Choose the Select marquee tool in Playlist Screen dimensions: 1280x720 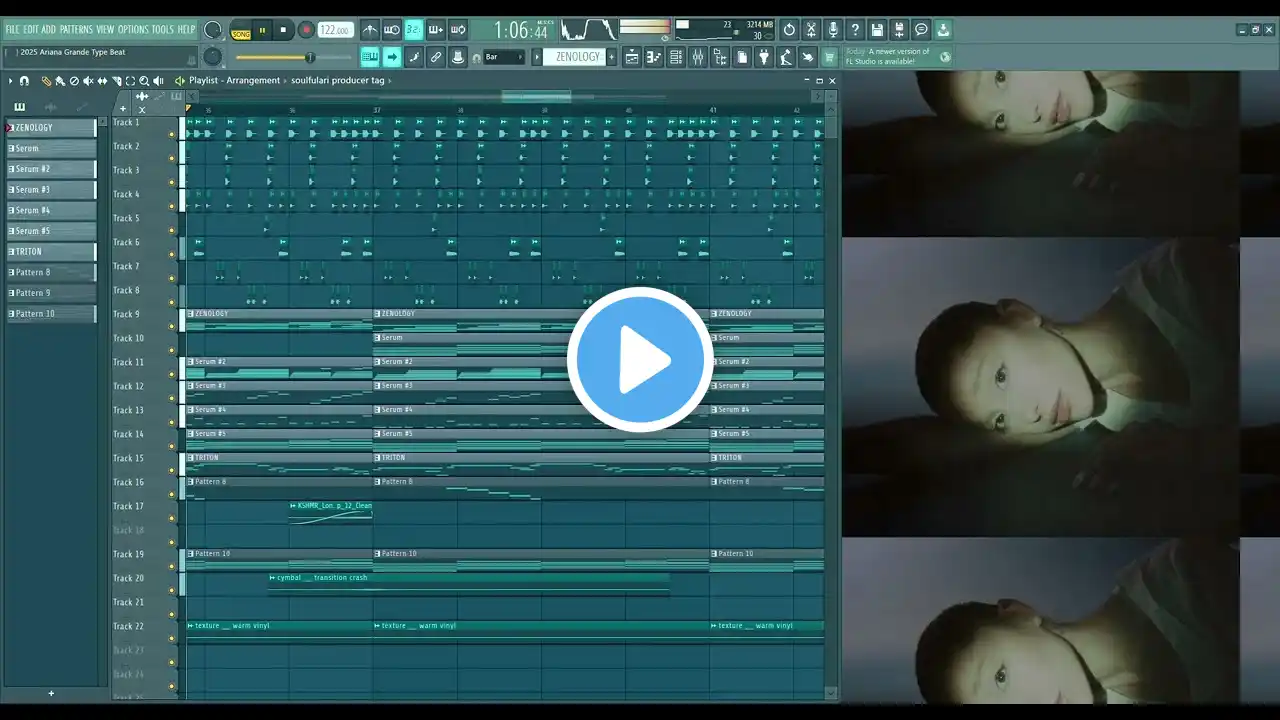coord(130,81)
